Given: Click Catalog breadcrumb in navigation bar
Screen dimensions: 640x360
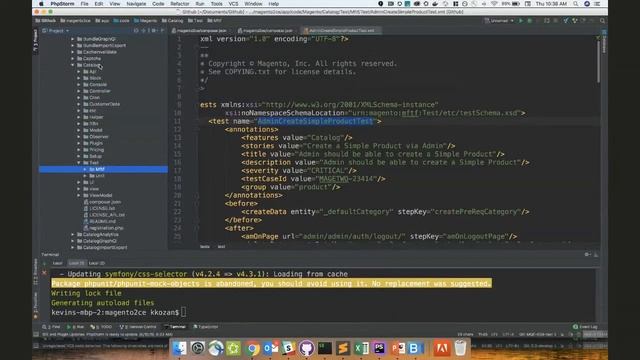Looking at the screenshot, I should click(x=173, y=20).
